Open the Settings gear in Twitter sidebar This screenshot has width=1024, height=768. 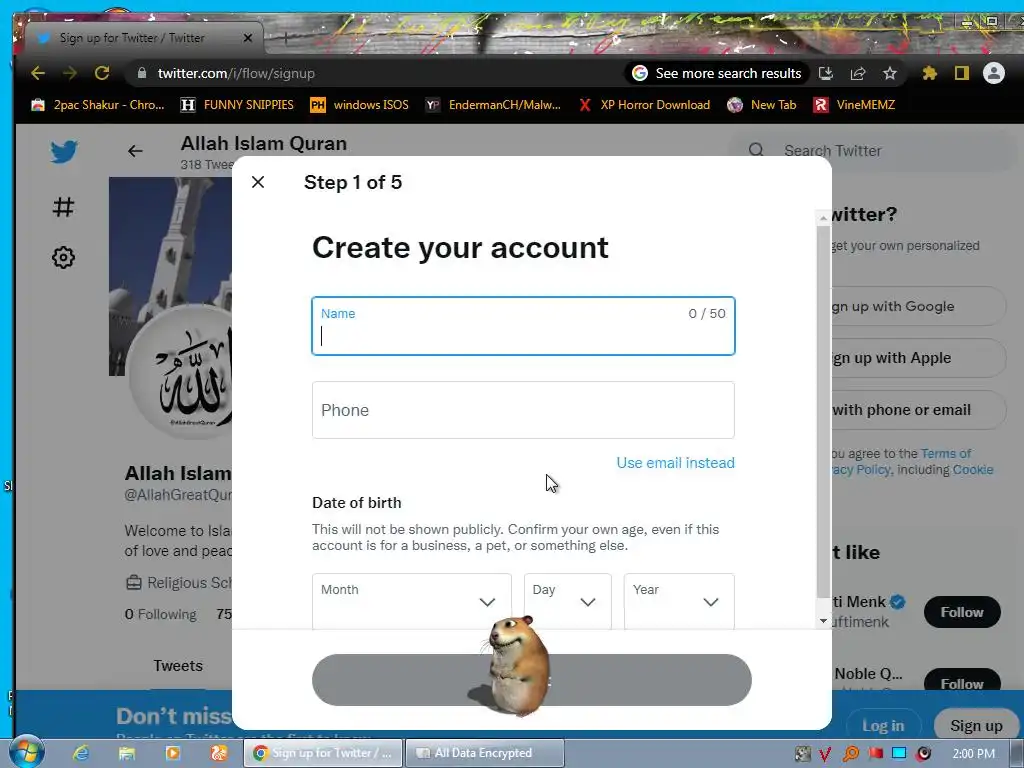[x=63, y=257]
